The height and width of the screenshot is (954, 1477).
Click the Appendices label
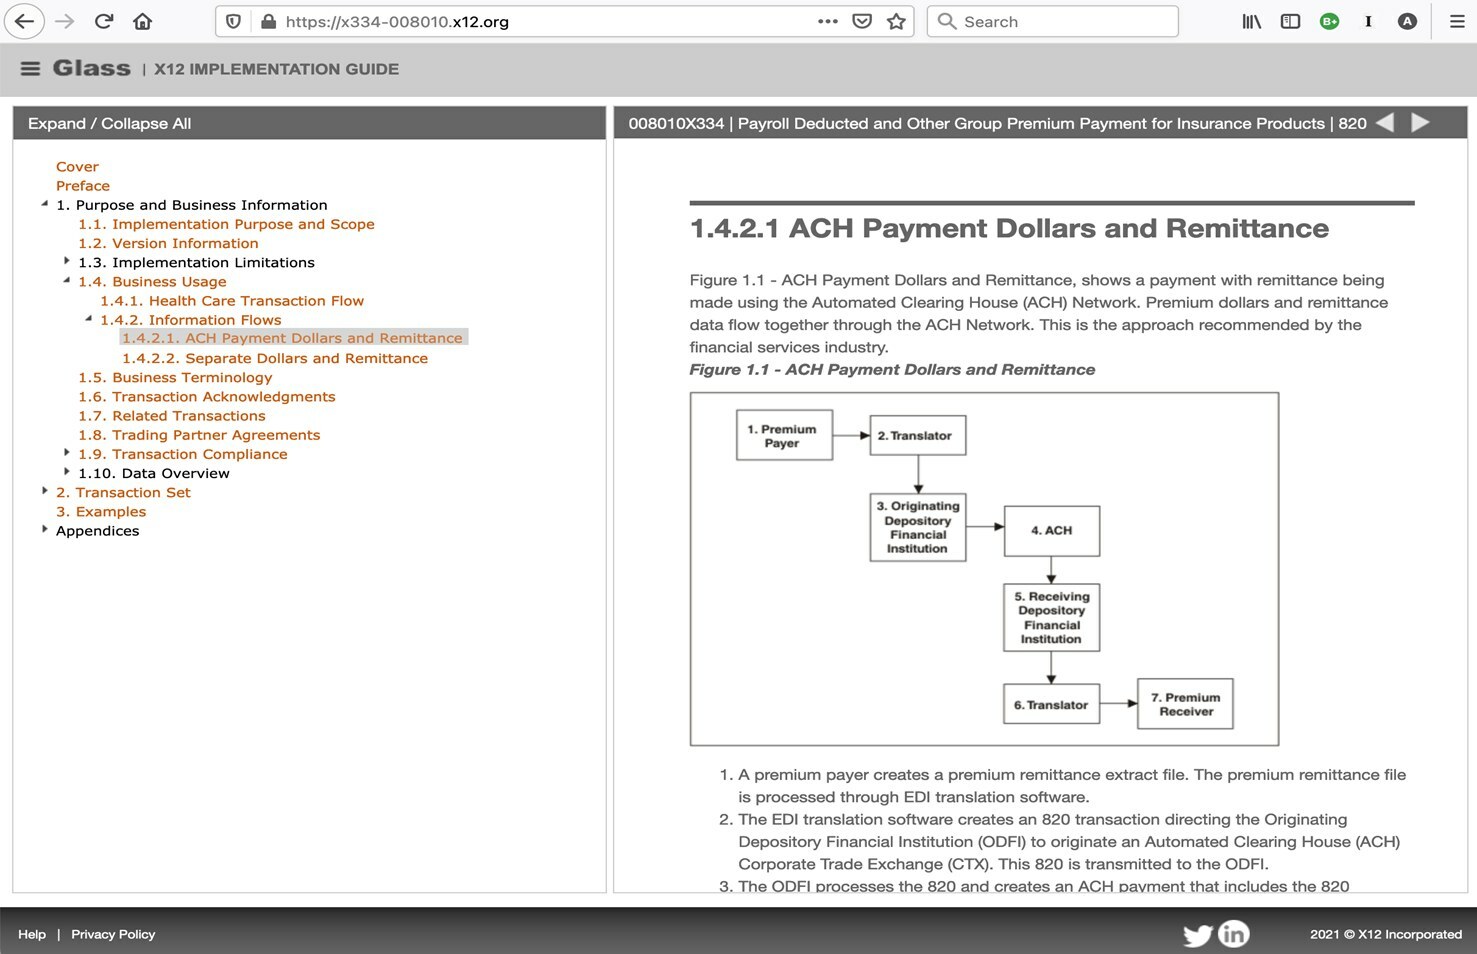tap(98, 530)
